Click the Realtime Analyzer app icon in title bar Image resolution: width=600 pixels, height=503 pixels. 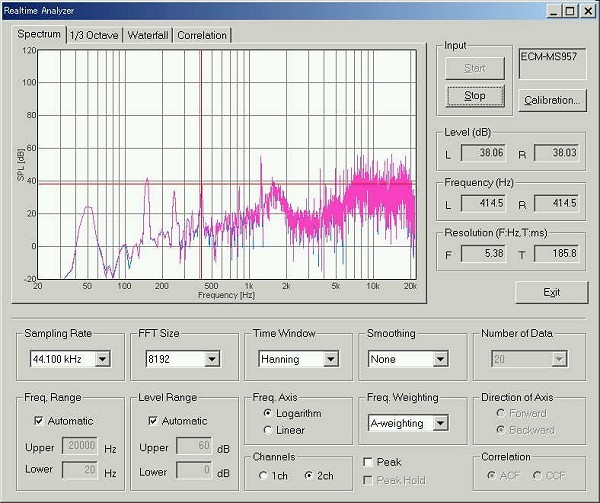(x=8, y=9)
